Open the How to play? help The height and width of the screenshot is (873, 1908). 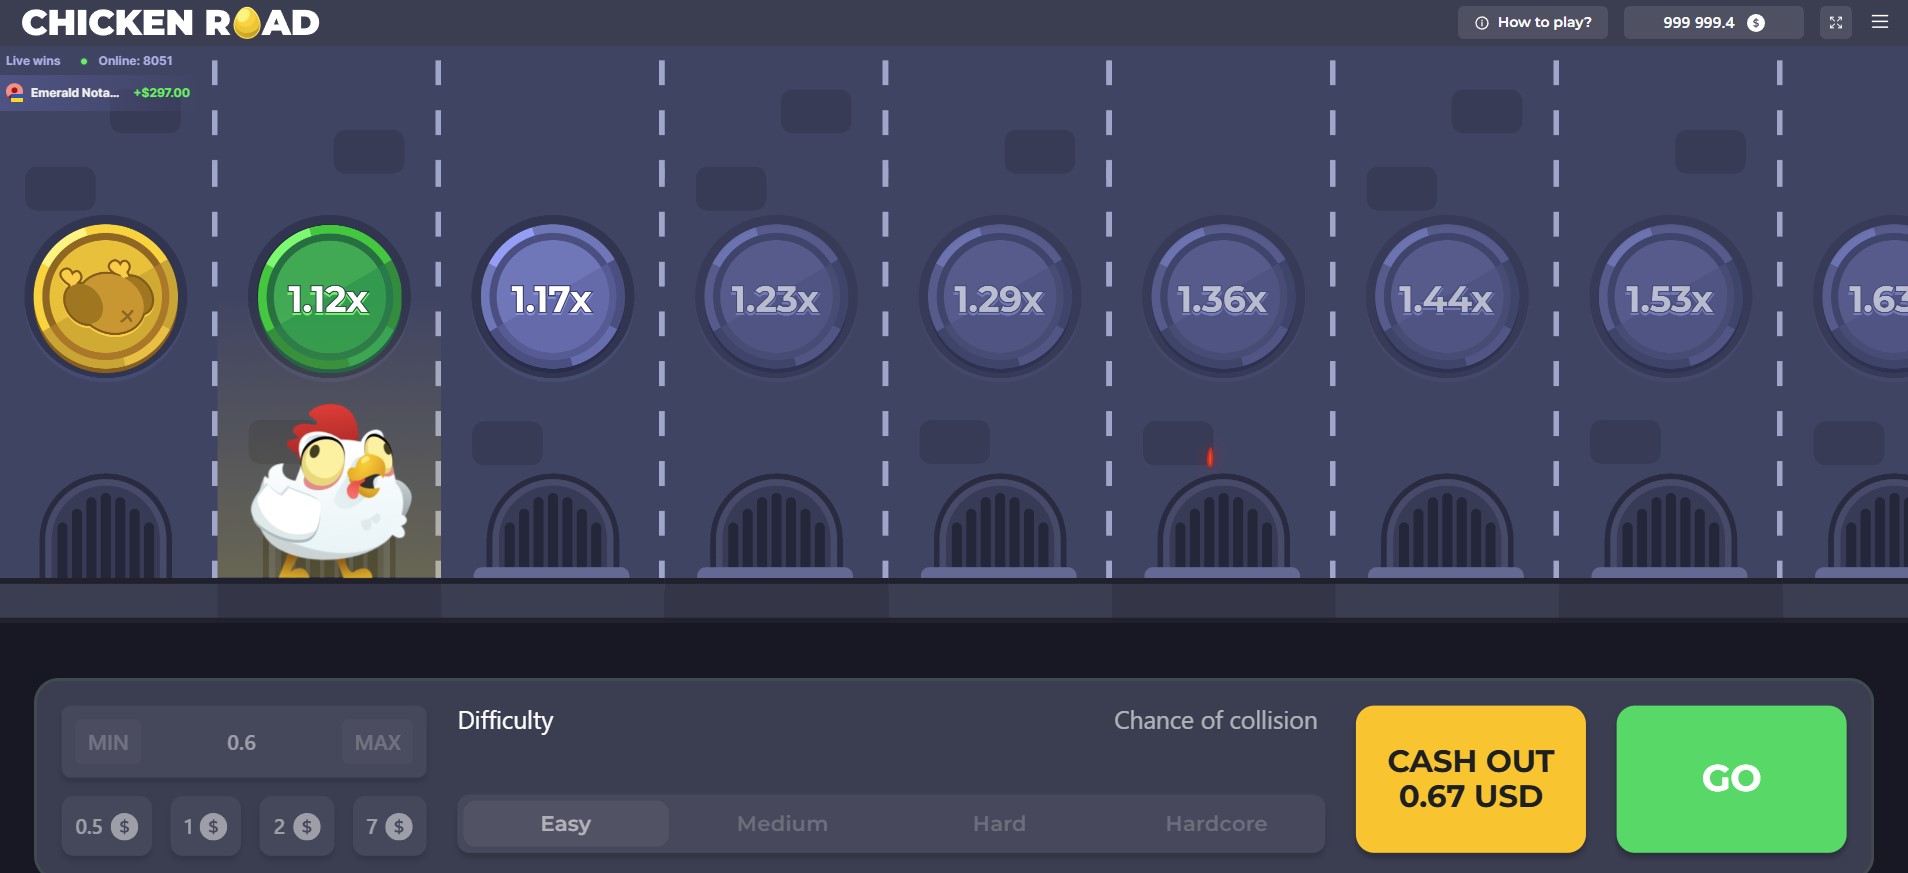click(x=1533, y=22)
